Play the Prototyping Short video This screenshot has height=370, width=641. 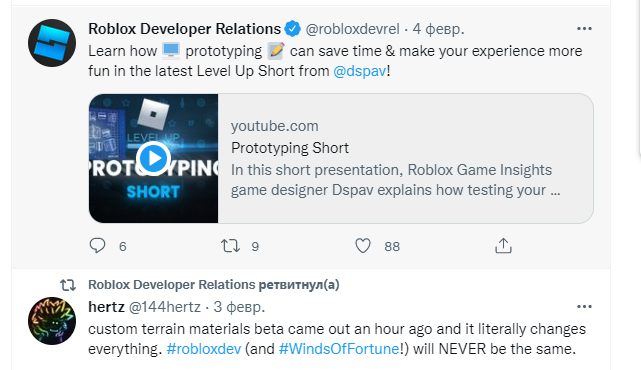pos(153,158)
